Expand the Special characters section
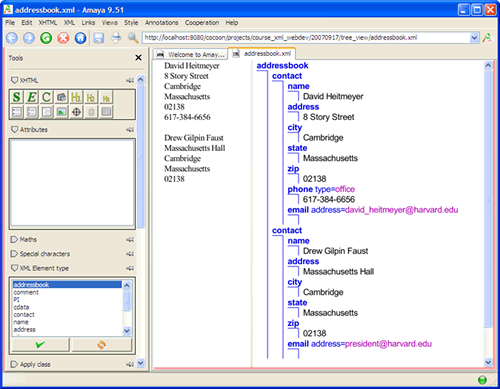Screen dimensions: 500x389 tap(14, 254)
